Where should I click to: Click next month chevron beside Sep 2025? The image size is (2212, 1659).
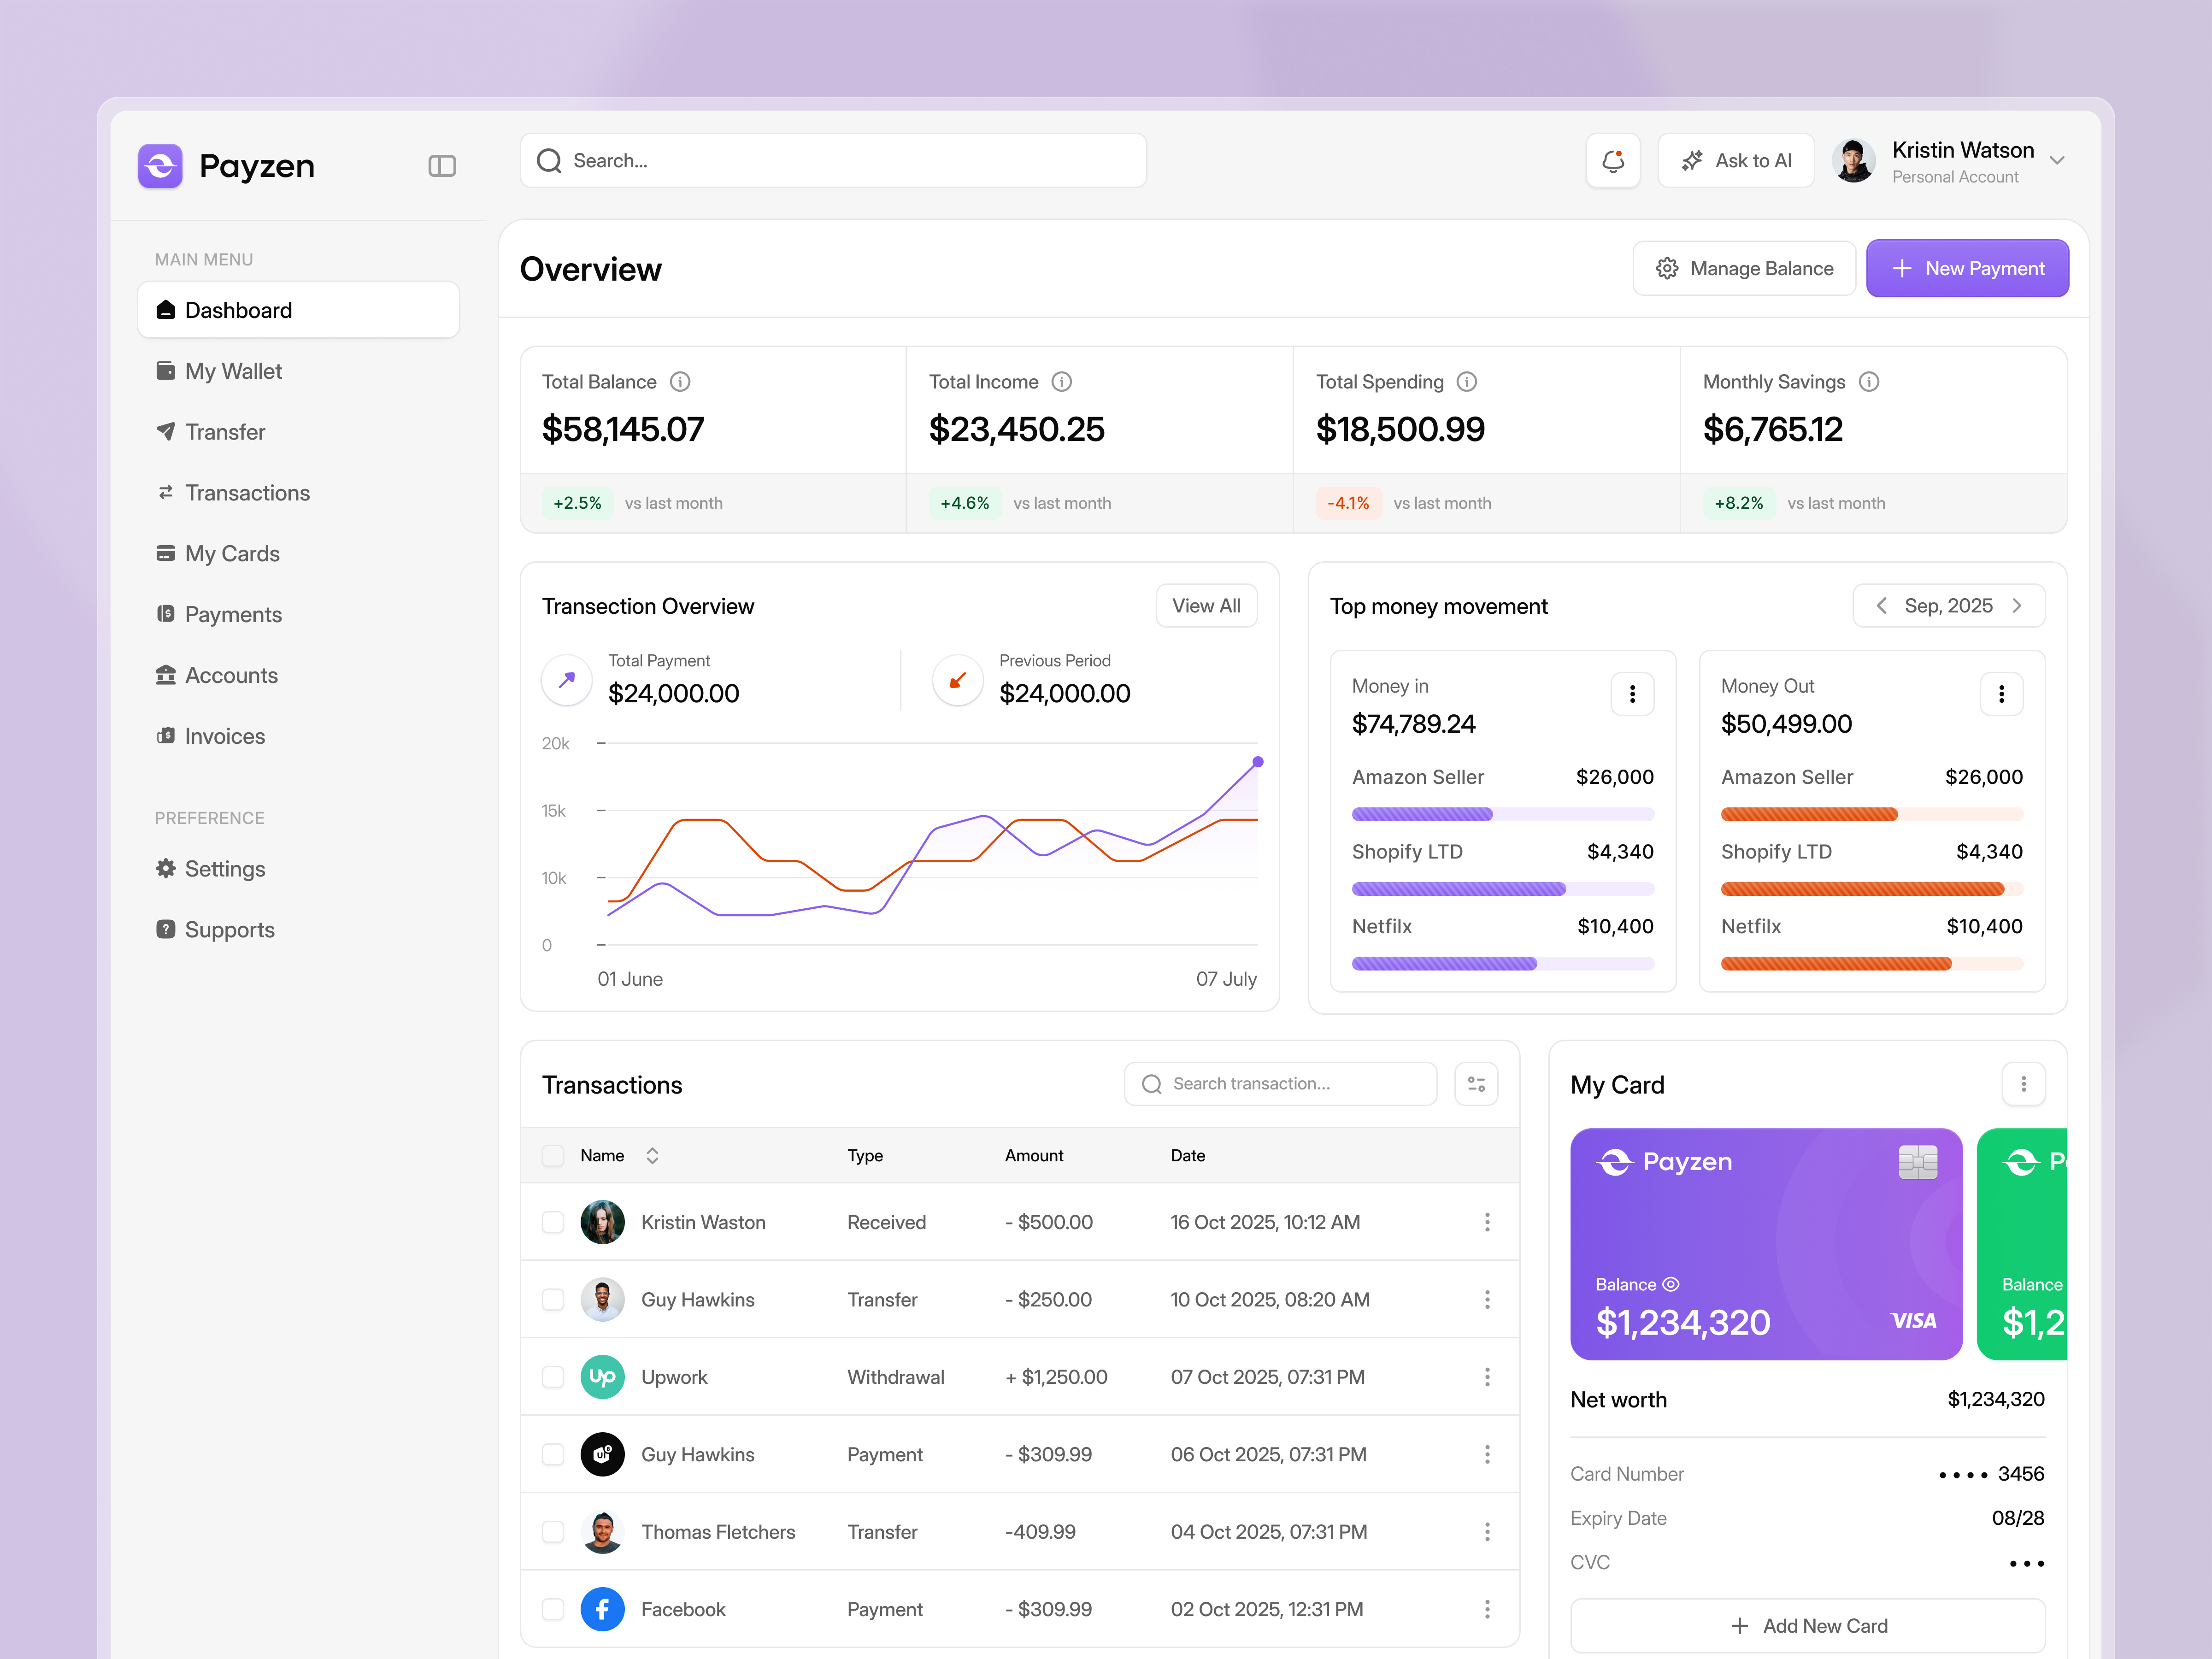pyautogui.click(x=2017, y=605)
